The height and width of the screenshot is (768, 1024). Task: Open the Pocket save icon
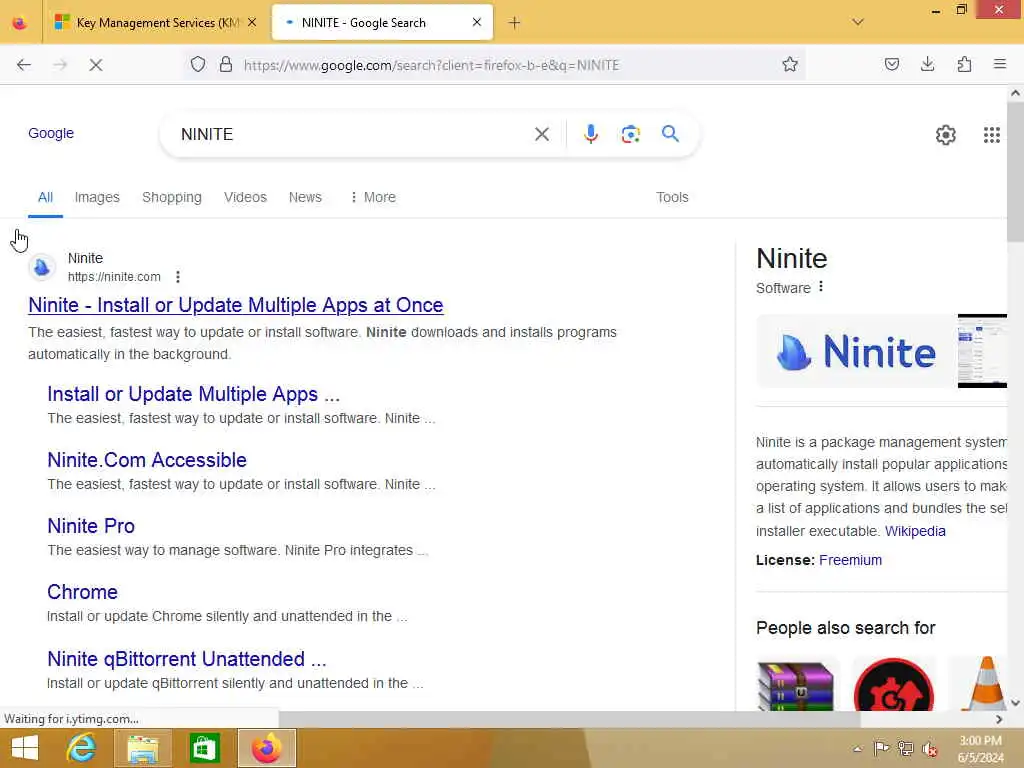[x=892, y=64]
